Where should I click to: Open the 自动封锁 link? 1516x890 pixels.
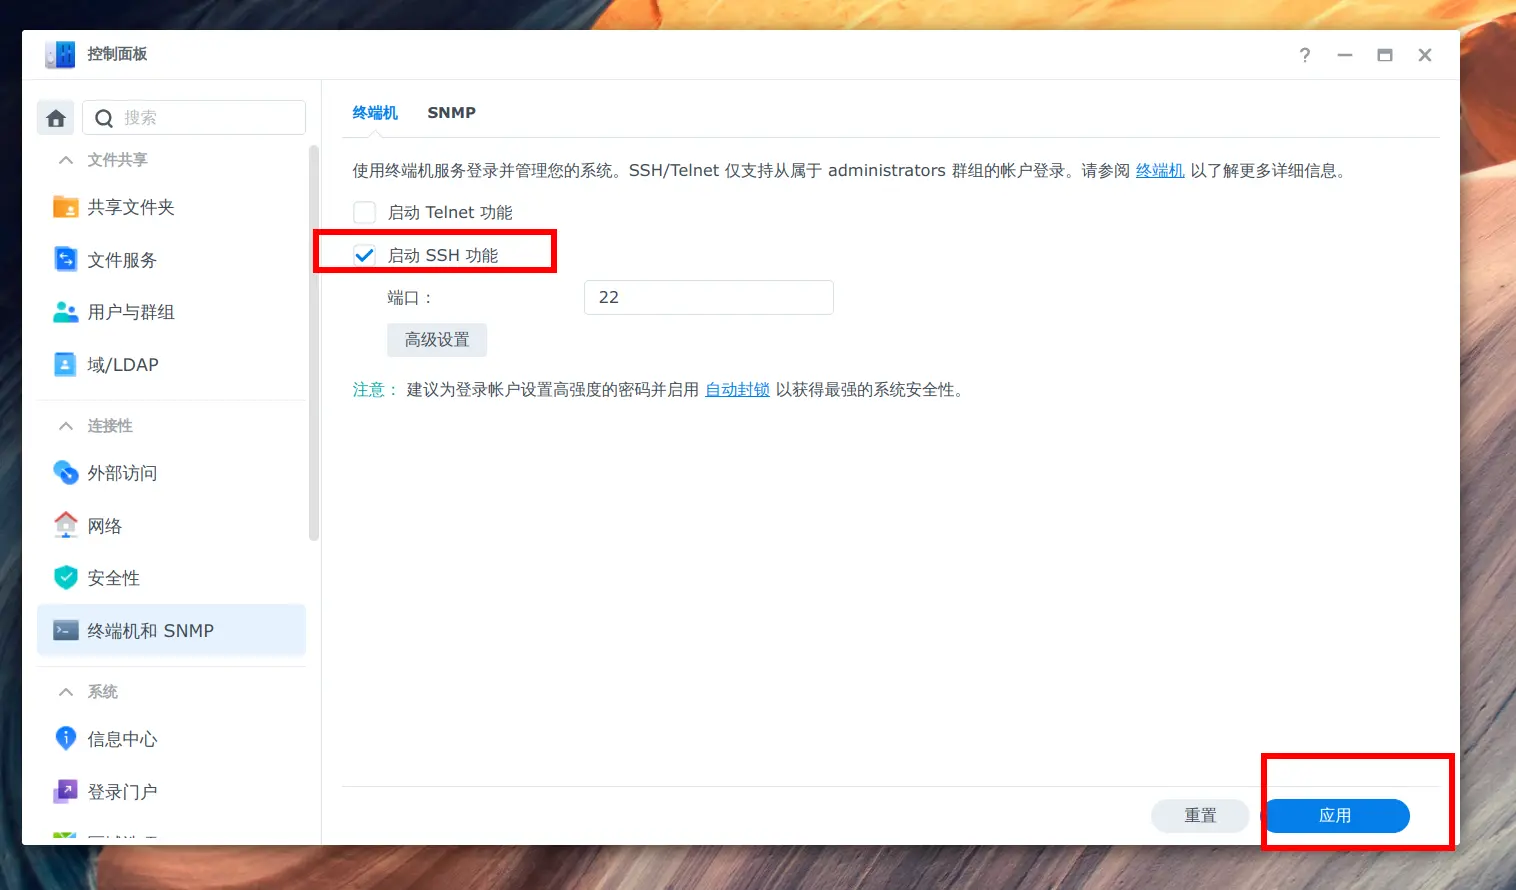pos(737,389)
